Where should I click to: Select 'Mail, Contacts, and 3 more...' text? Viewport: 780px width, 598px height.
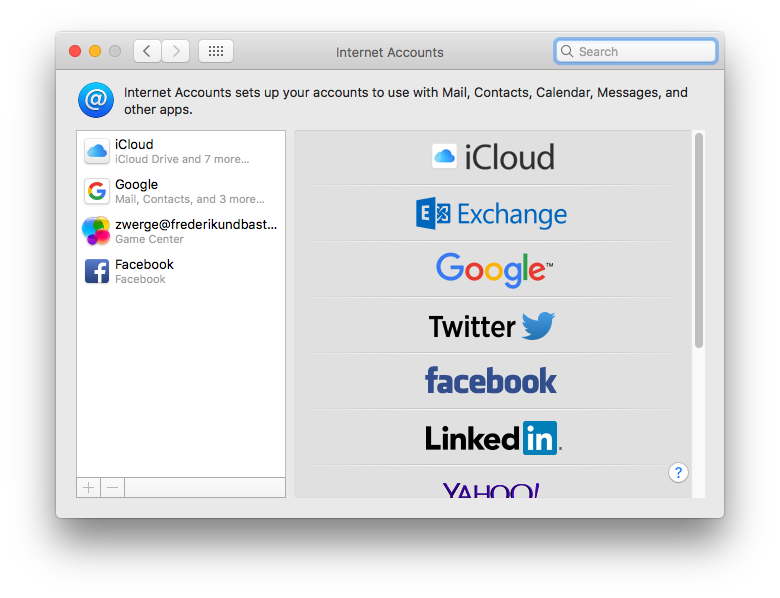pos(190,199)
